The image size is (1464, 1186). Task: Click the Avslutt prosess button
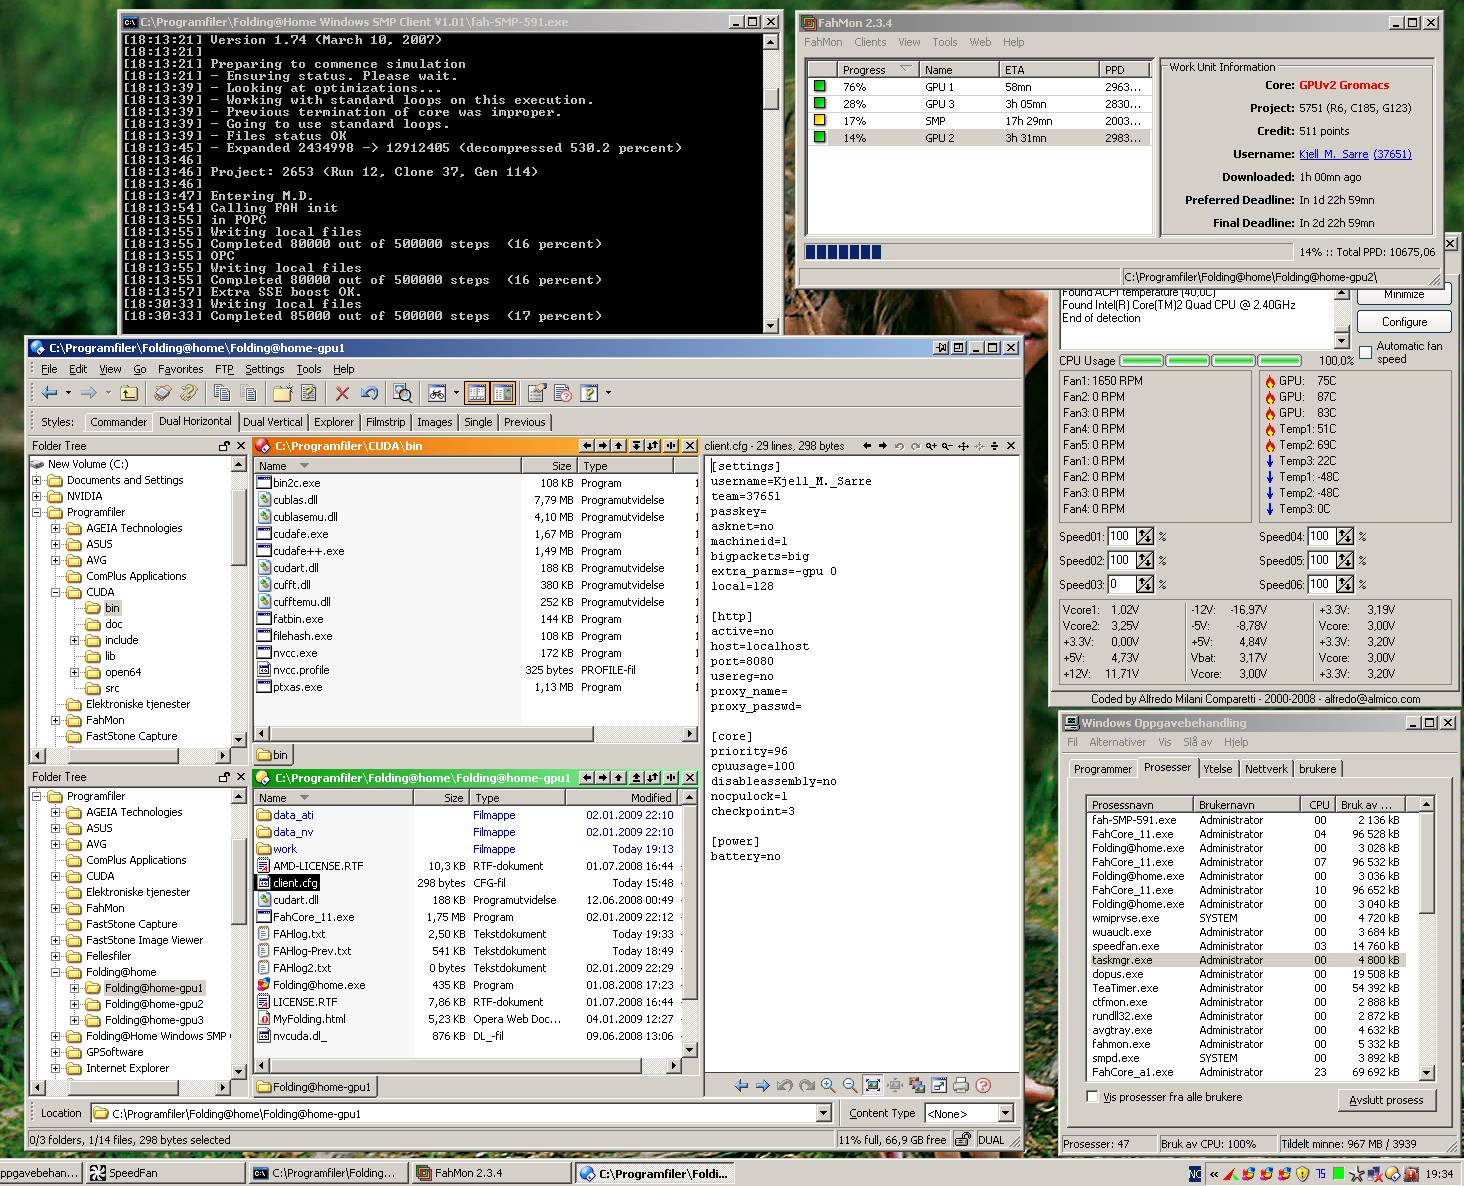(1386, 1100)
